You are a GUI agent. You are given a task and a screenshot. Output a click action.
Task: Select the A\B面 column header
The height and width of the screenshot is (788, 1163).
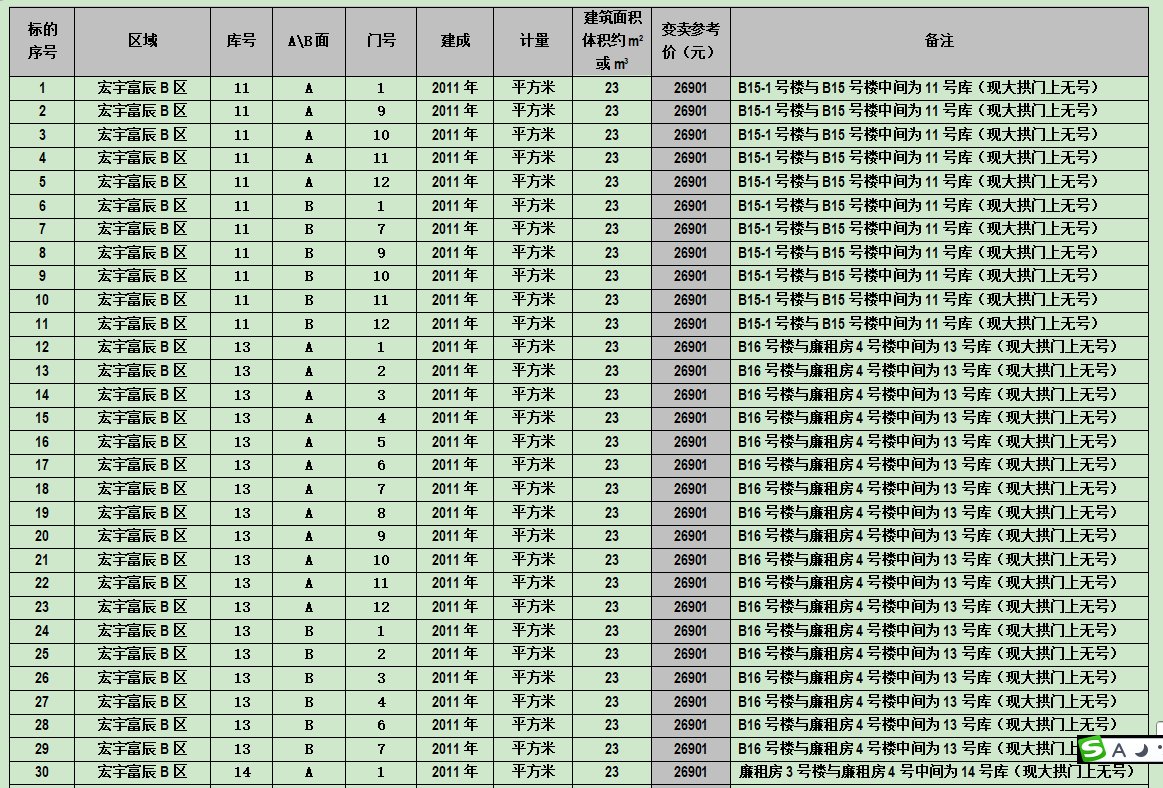click(x=308, y=40)
